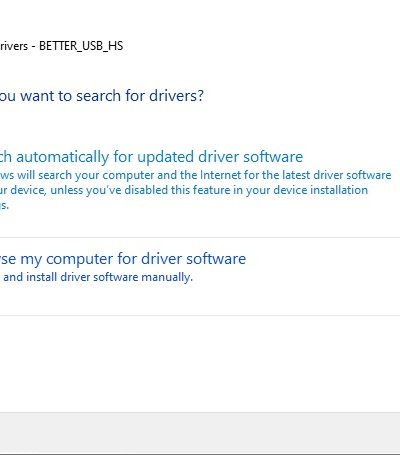
Task: Click empty white area below browse option
Action: click(x=200, y=363)
